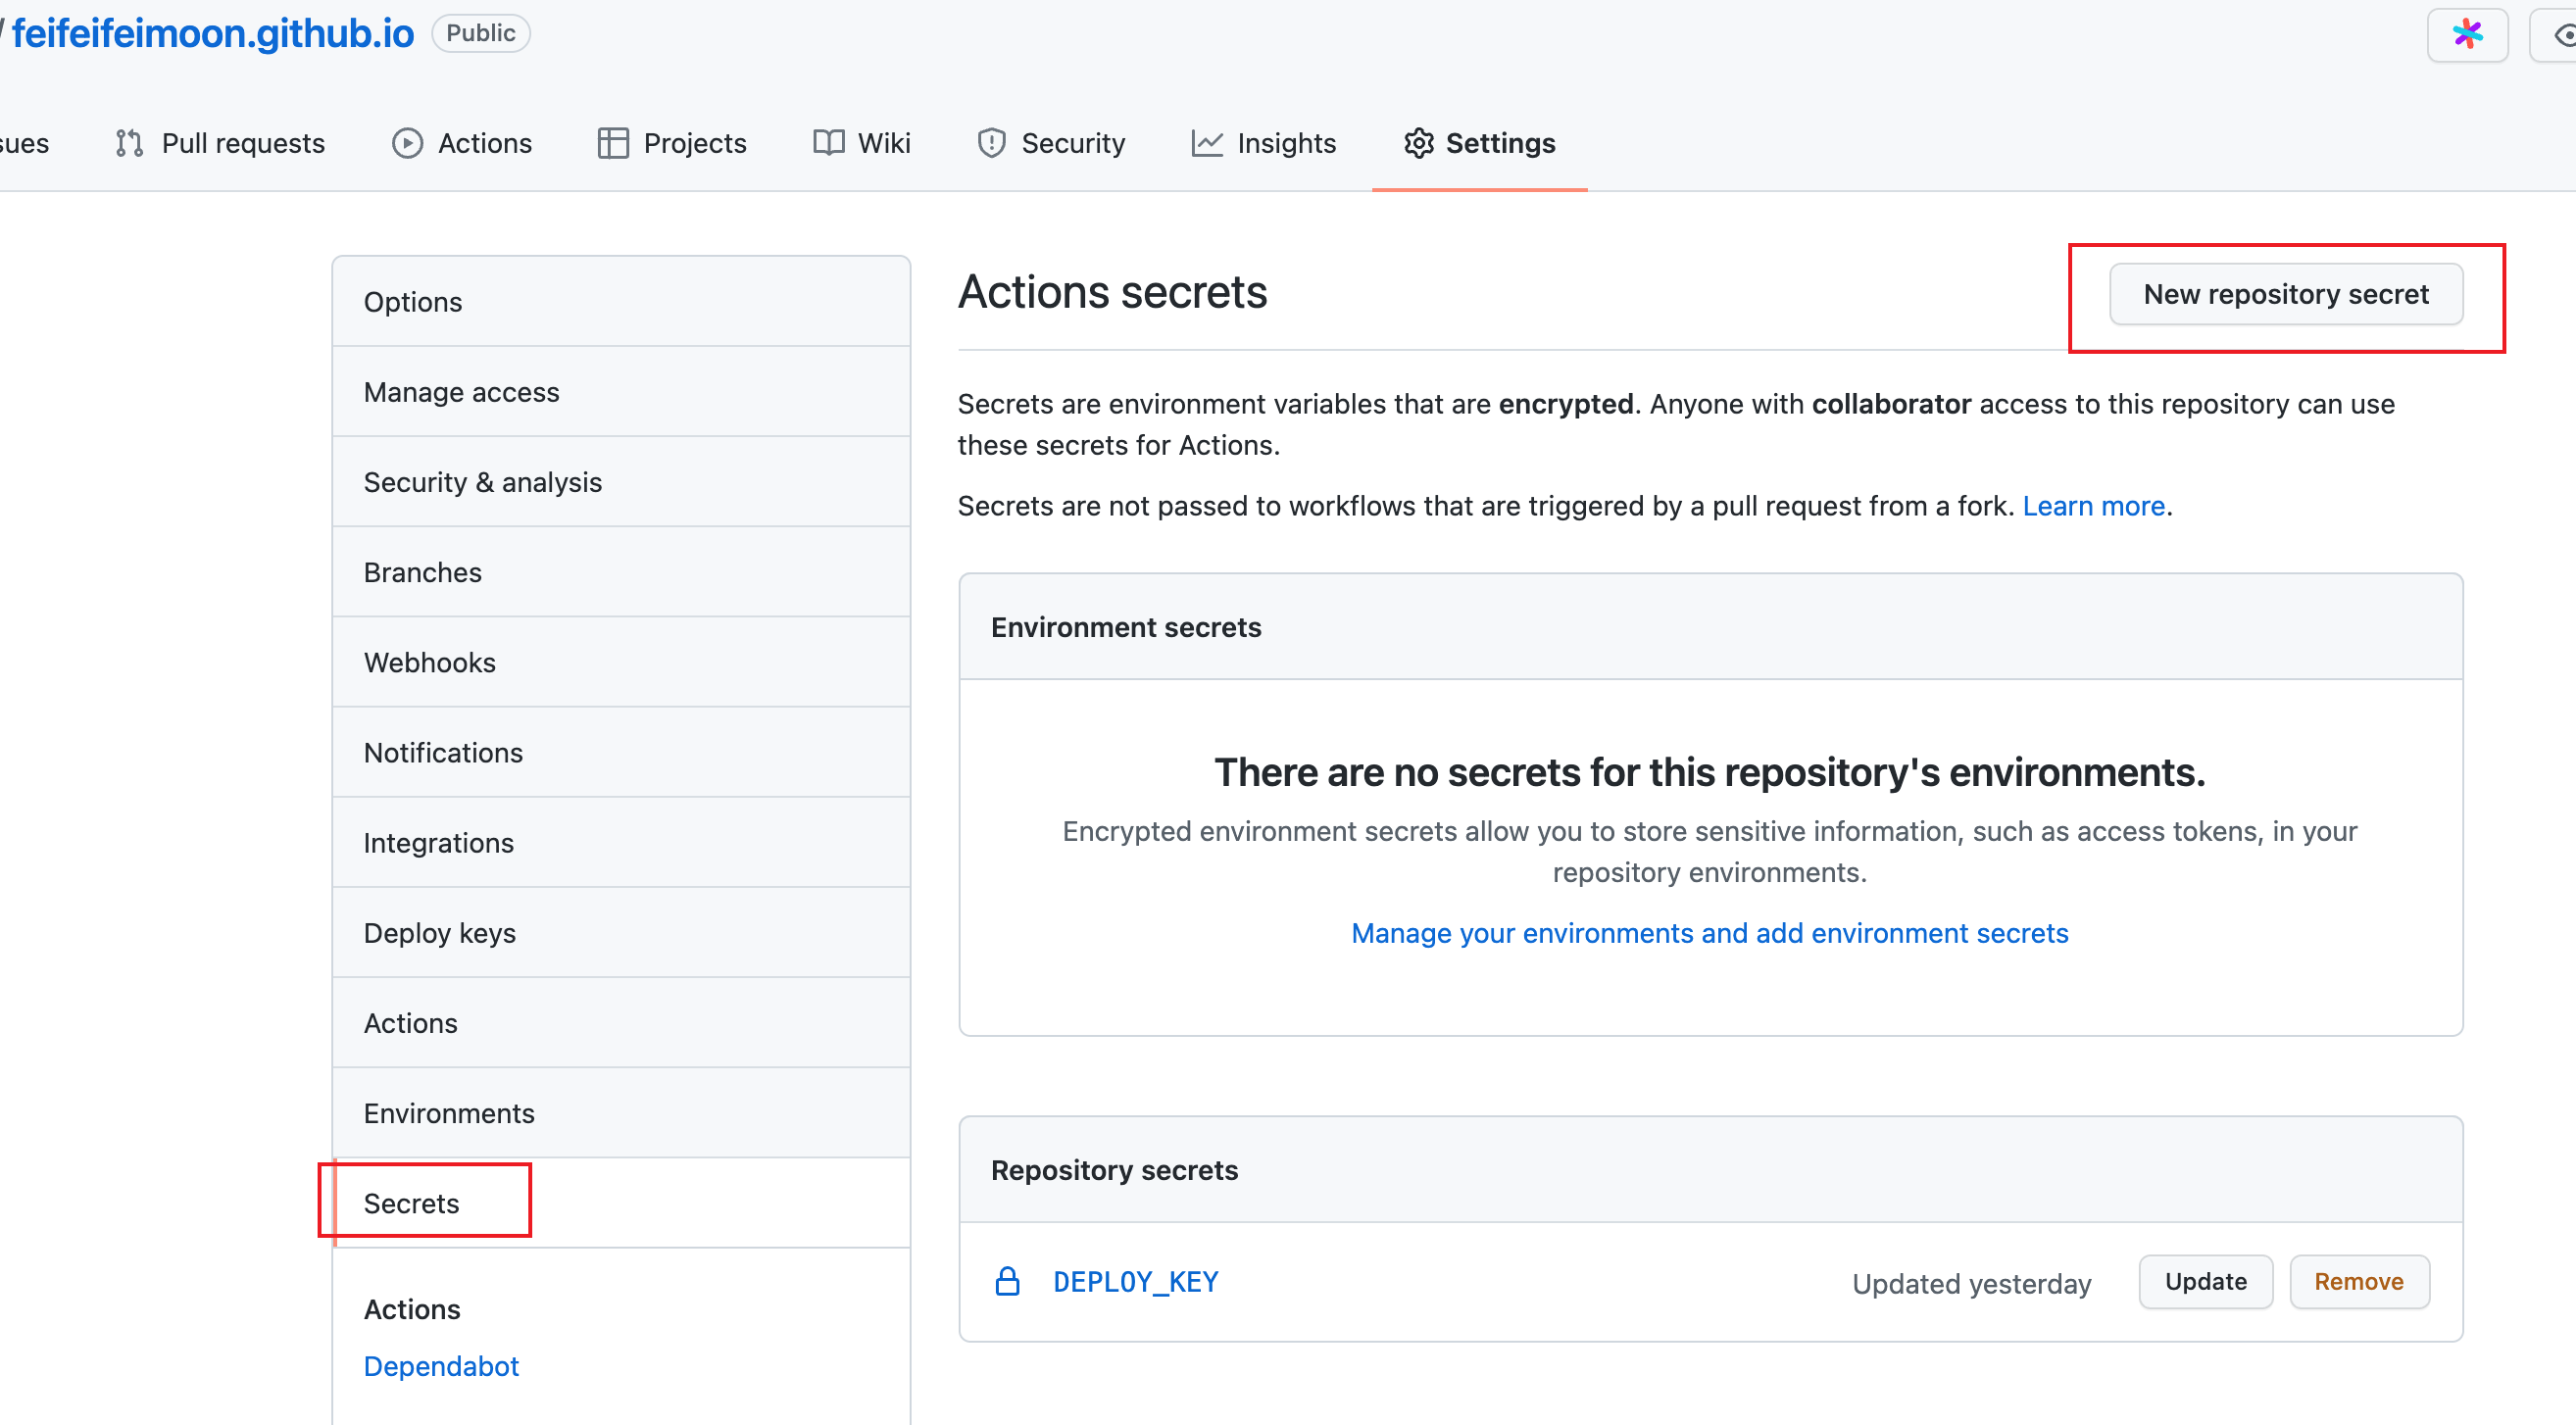Image resolution: width=2576 pixels, height=1425 pixels.
Task: Click the Projects table icon
Action: (612, 143)
